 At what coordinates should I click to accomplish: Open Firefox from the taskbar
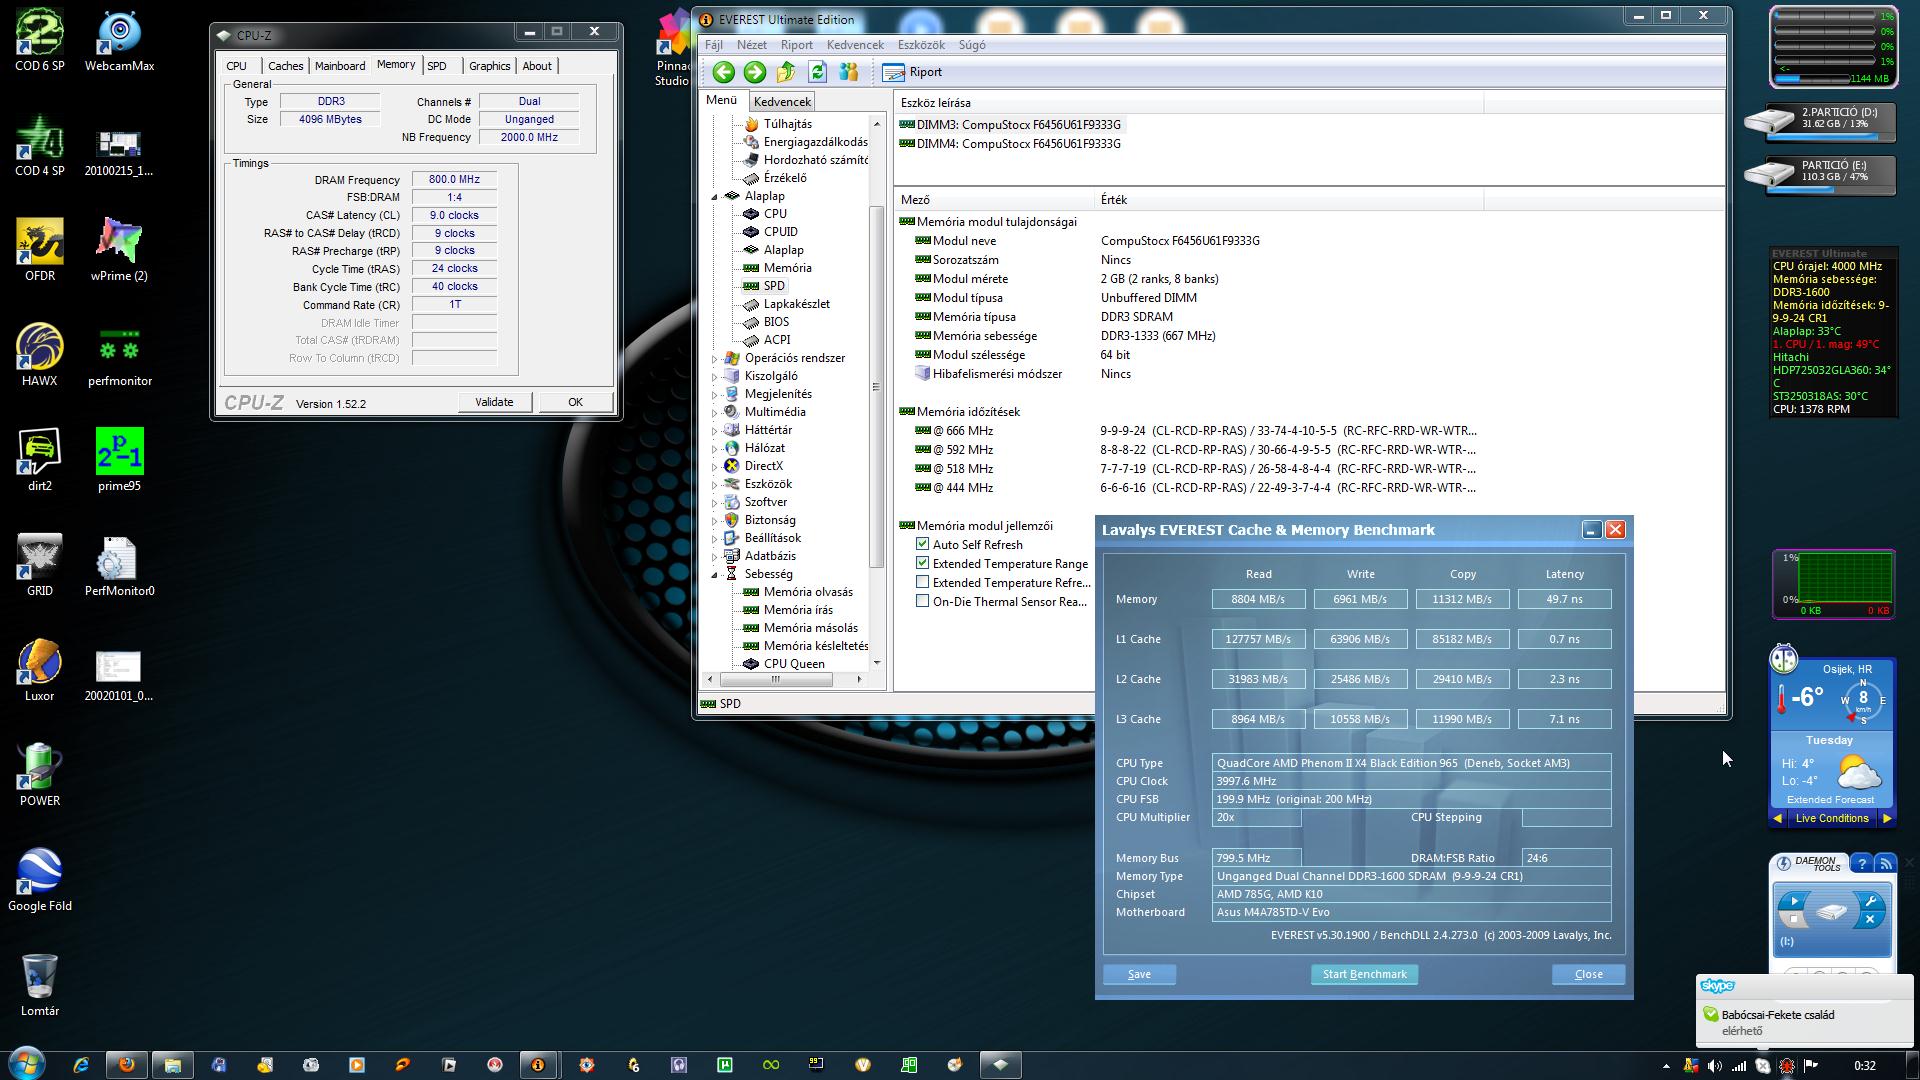click(x=127, y=1065)
